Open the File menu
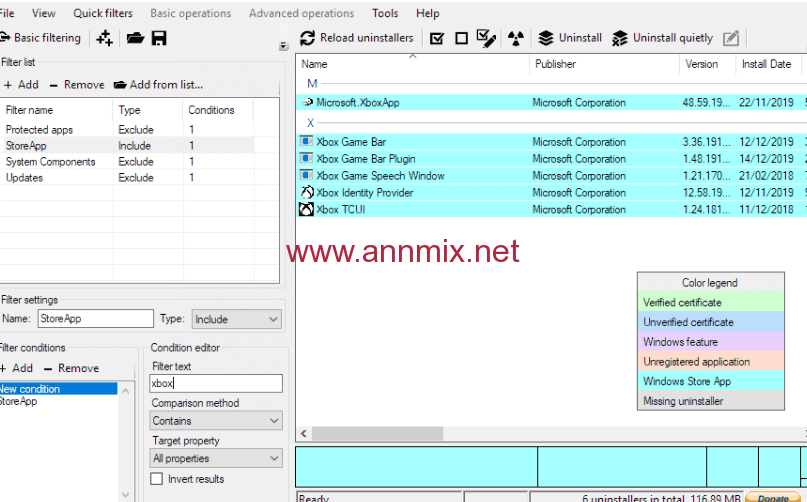 pos(7,13)
